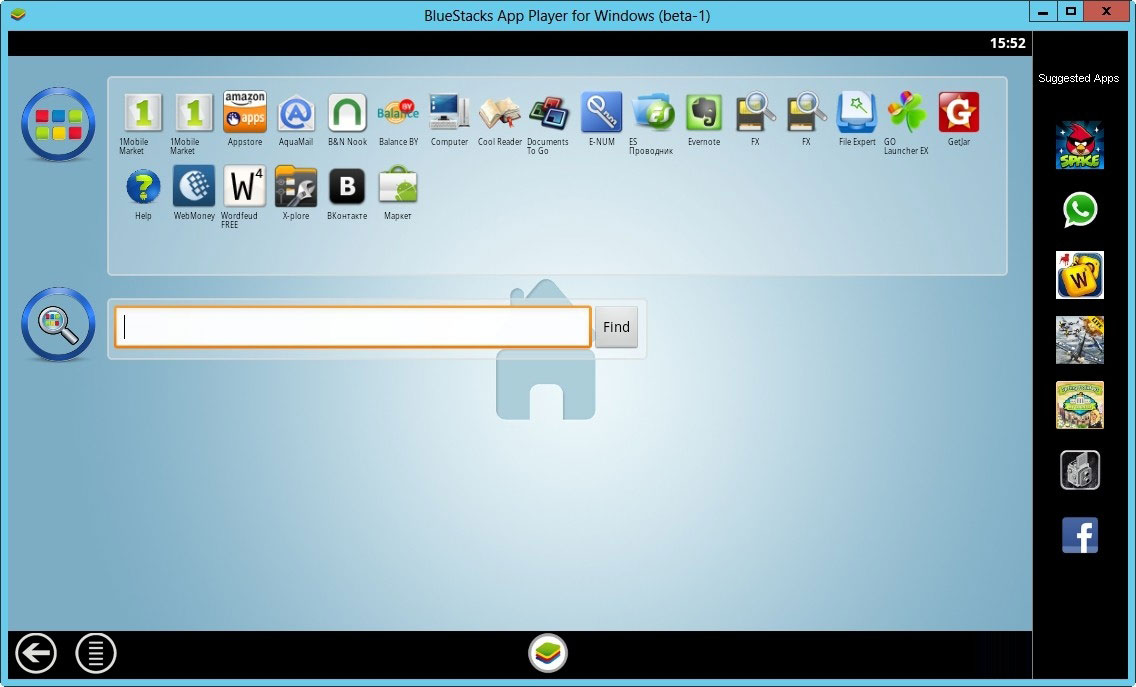Open Documents To Go
Image resolution: width=1136 pixels, height=687 pixels.
[549, 112]
